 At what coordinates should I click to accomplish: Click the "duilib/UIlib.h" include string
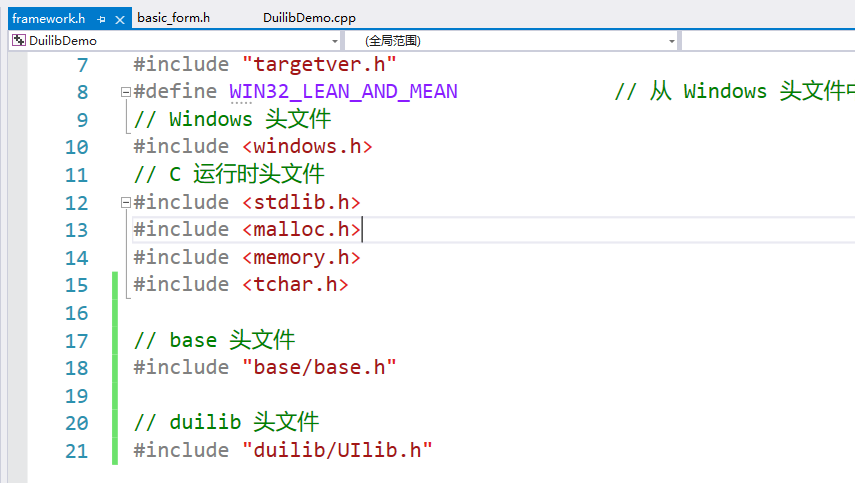[337, 450]
